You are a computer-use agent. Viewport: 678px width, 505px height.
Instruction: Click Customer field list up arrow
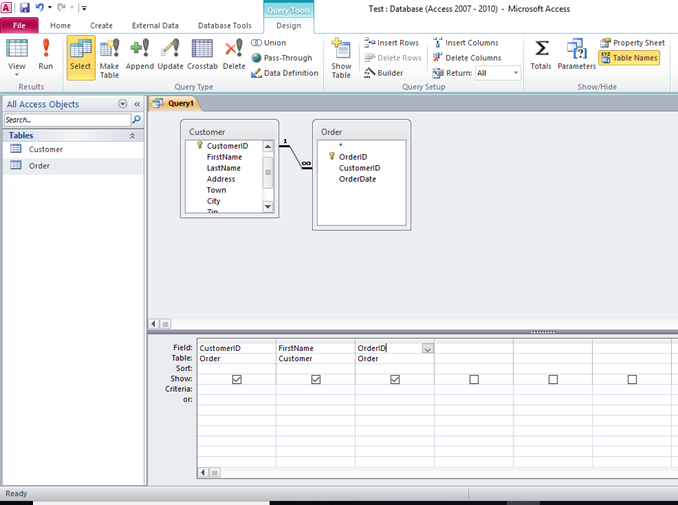coord(268,147)
